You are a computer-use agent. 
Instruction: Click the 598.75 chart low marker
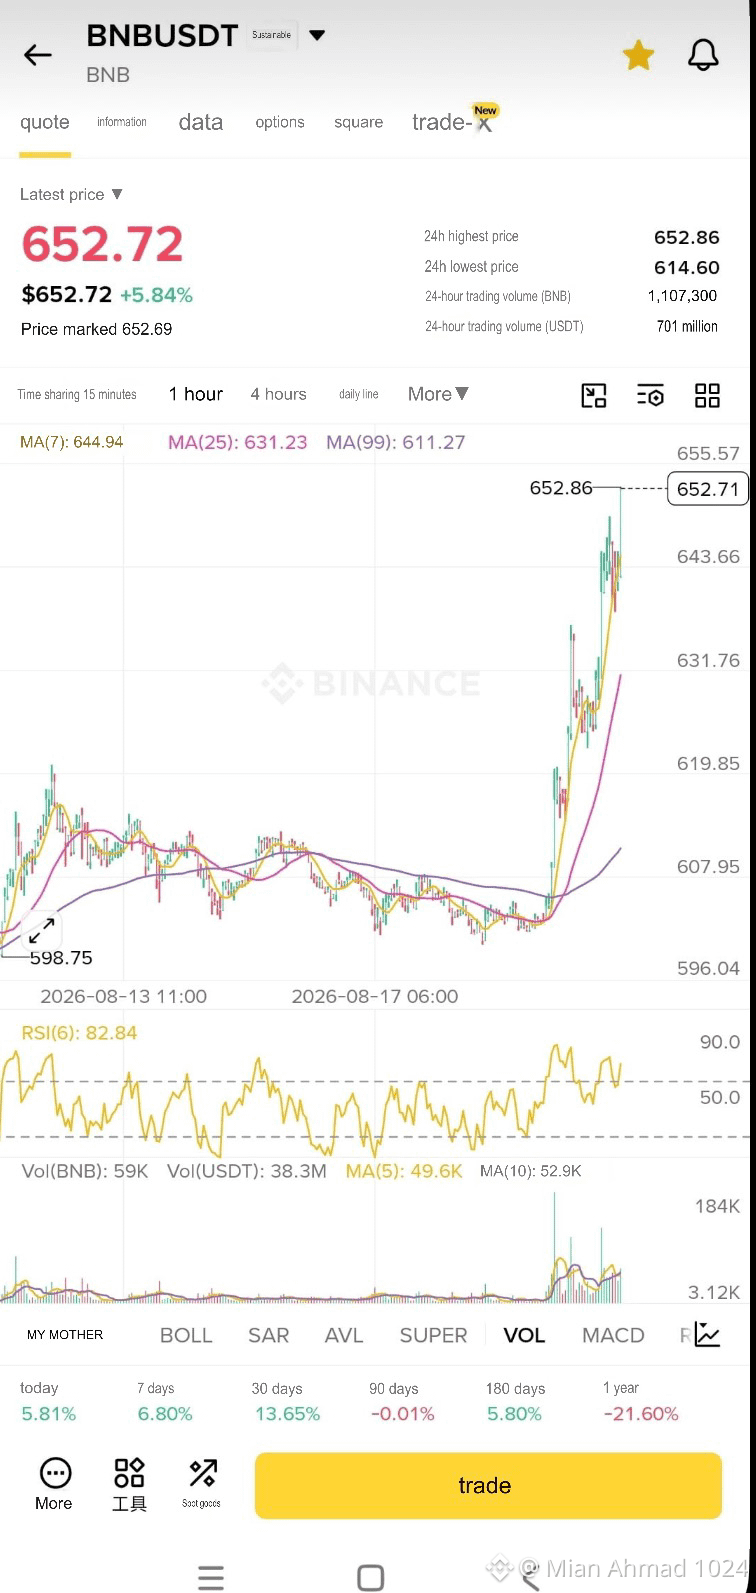tap(61, 958)
